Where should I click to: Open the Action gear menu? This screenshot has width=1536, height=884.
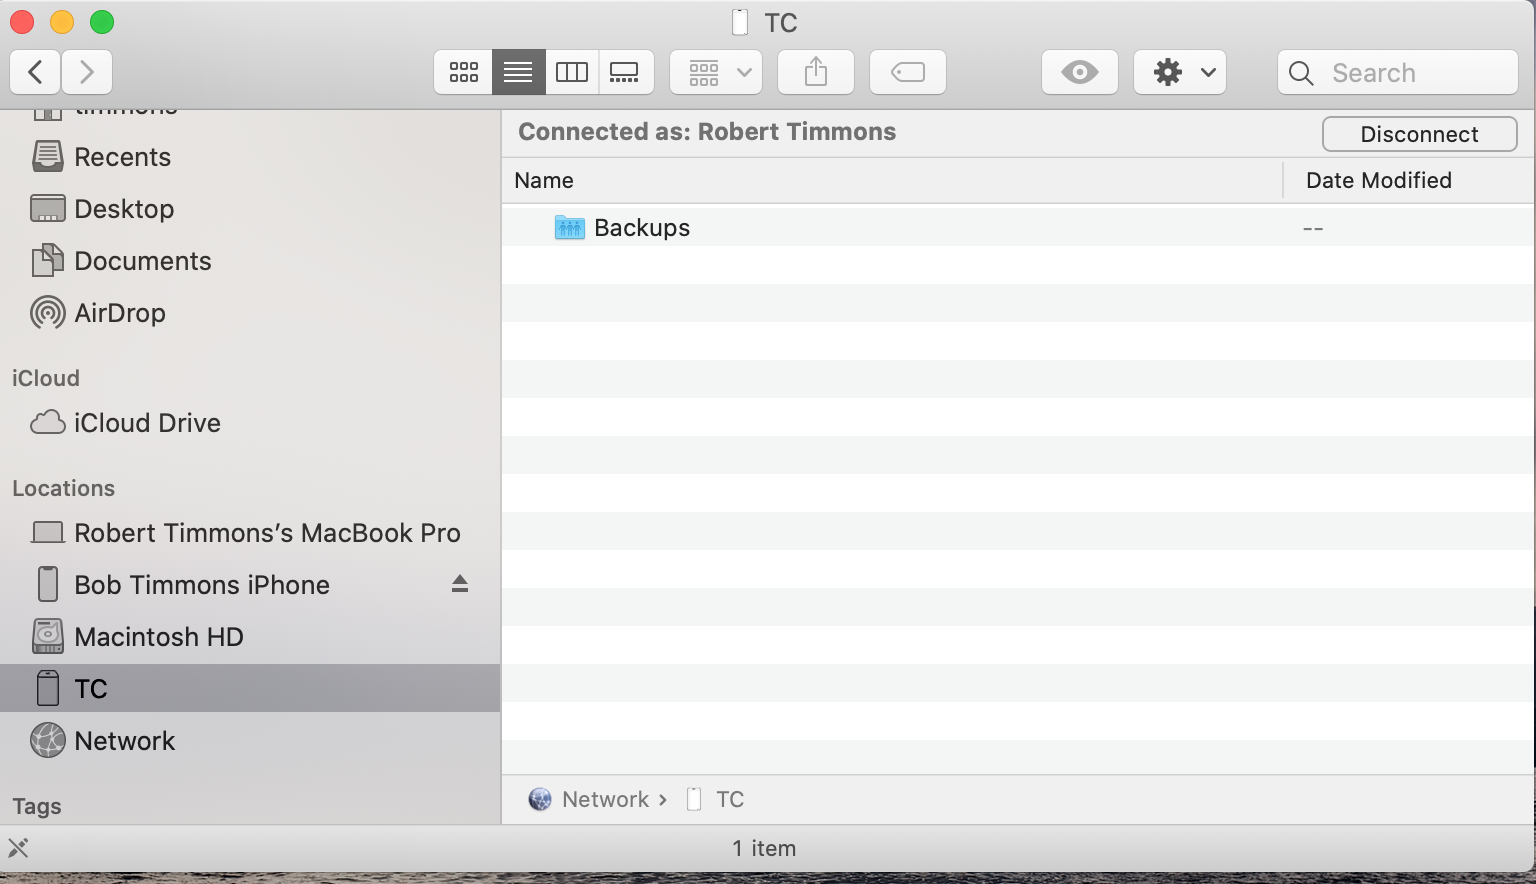[x=1180, y=72]
